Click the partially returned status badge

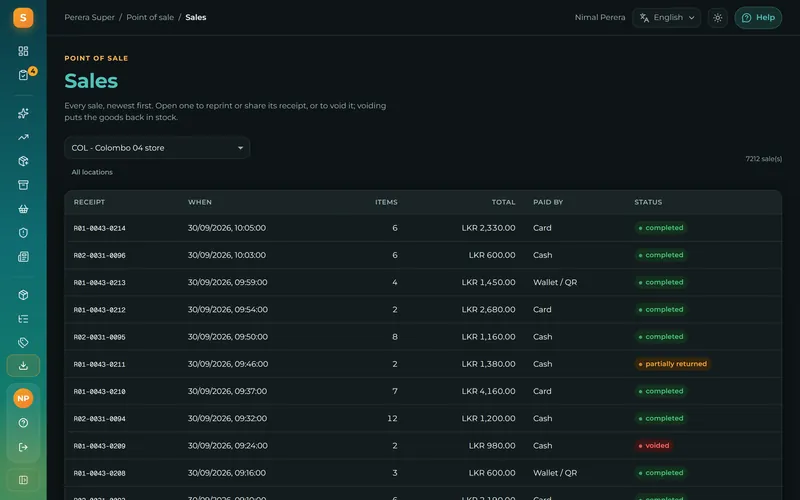(672, 364)
